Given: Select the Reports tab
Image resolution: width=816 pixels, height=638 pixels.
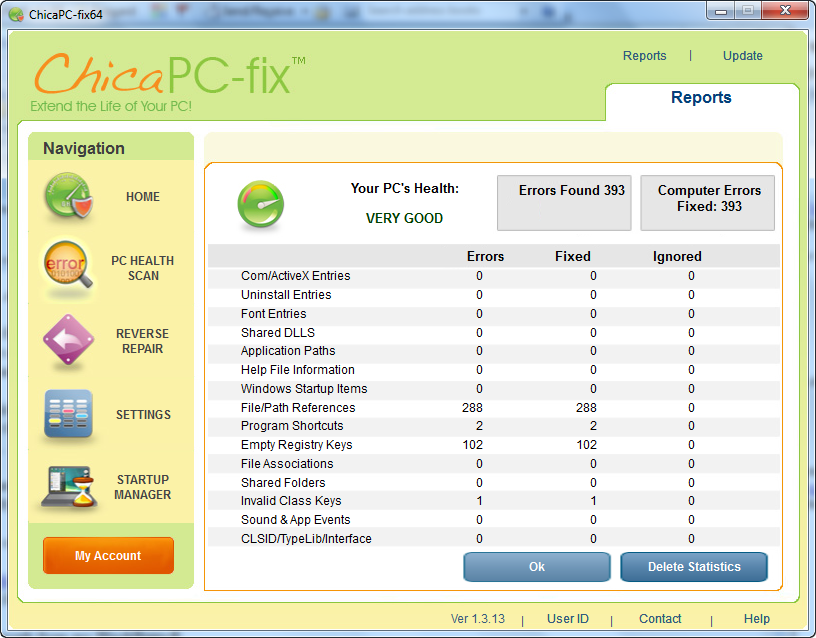Looking at the screenshot, I should 701,98.
